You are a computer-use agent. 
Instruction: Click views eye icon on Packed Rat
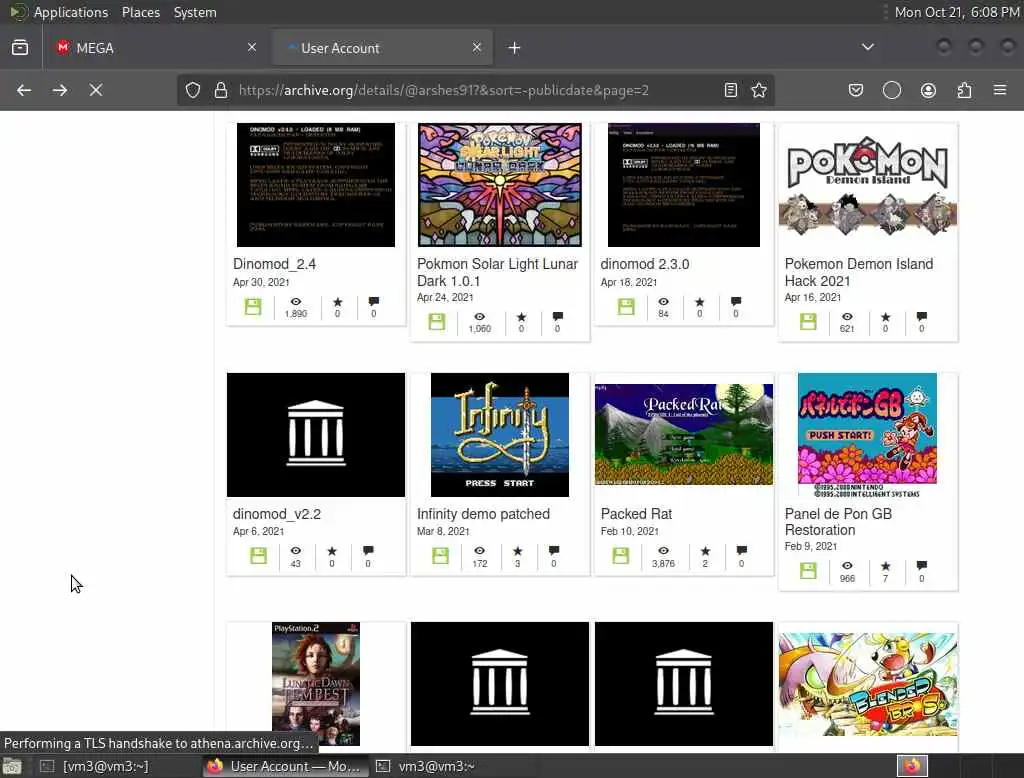pyautogui.click(x=664, y=551)
